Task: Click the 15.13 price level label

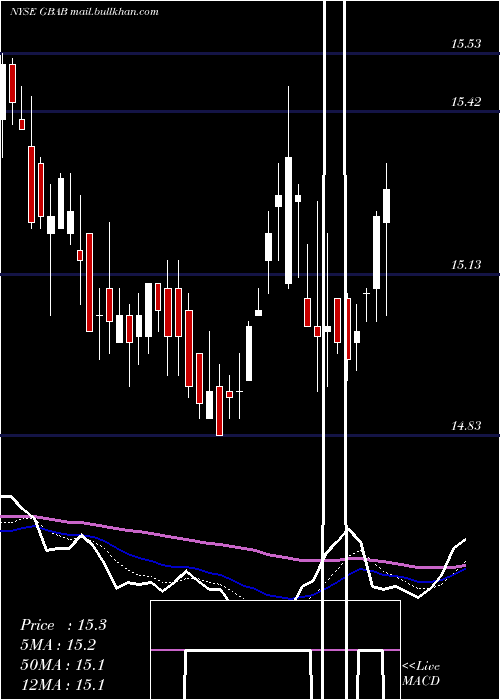Action: (x=466, y=265)
